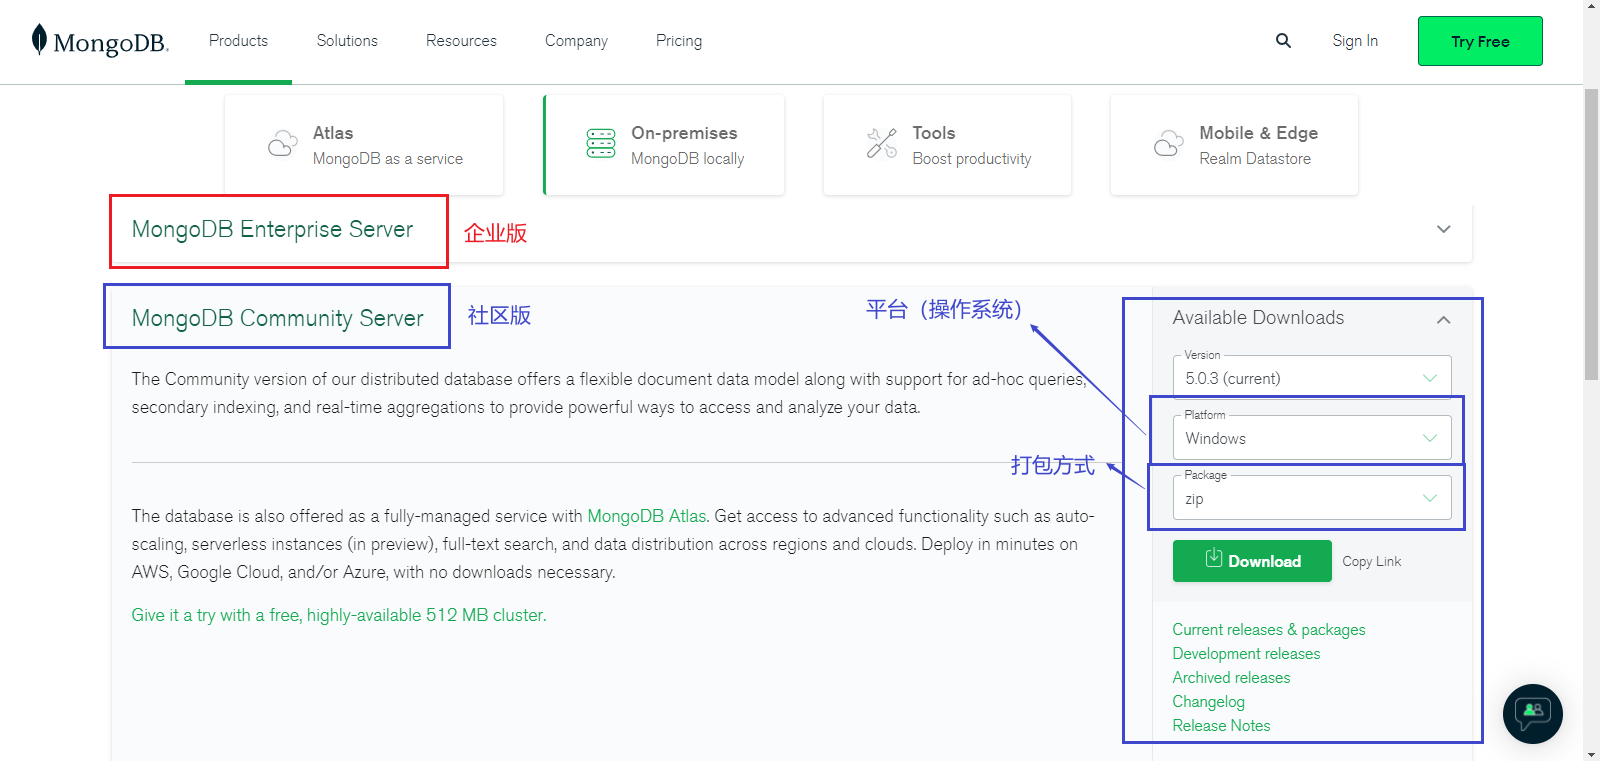
Task: Open the Release Notes link
Action: [1221, 726]
